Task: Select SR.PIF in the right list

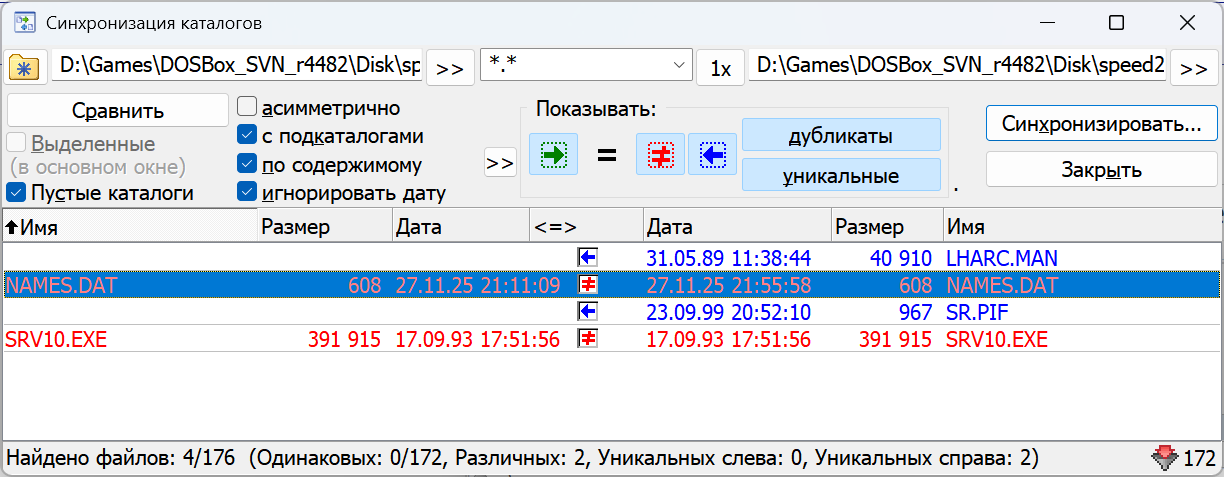Action: coord(976,312)
